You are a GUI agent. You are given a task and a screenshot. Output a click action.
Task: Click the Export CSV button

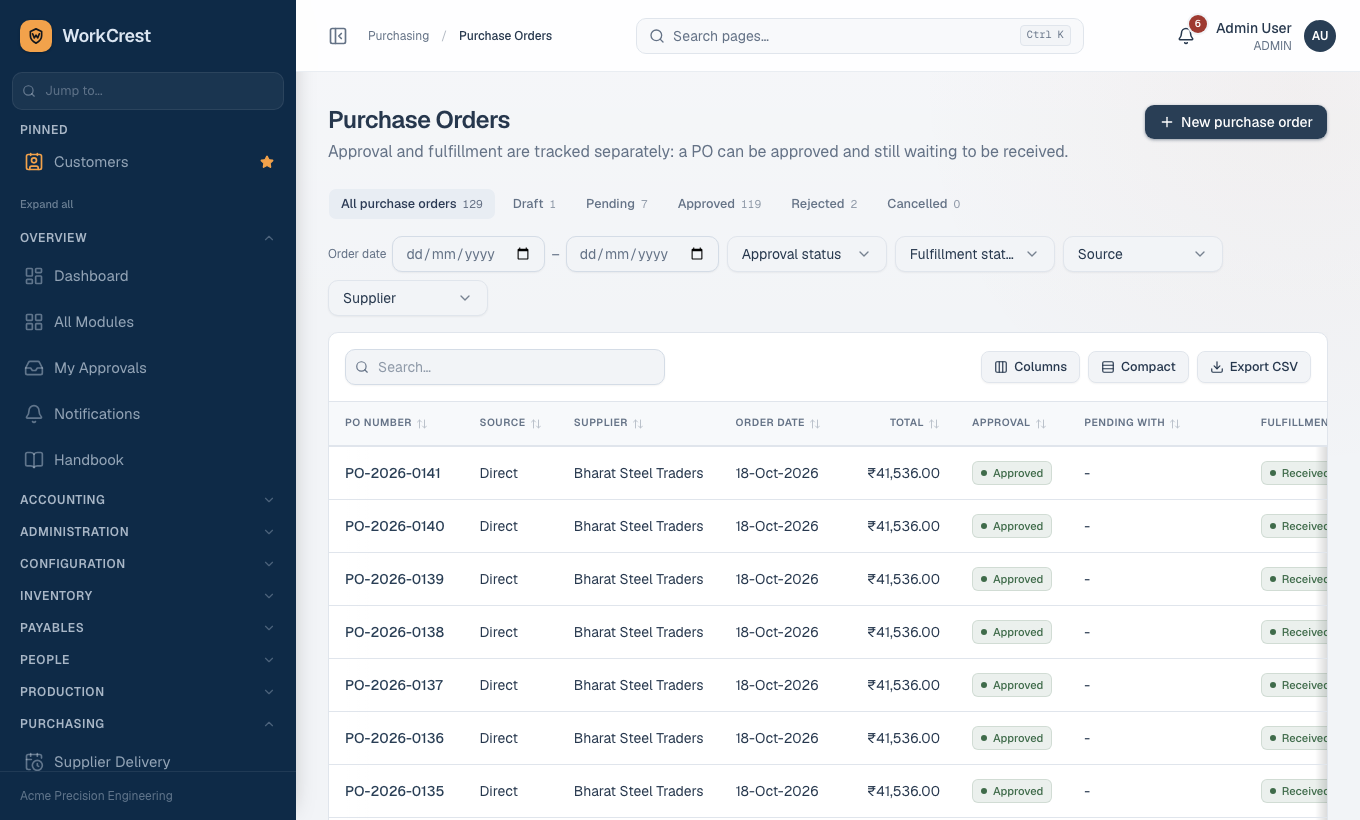[x=1254, y=367]
